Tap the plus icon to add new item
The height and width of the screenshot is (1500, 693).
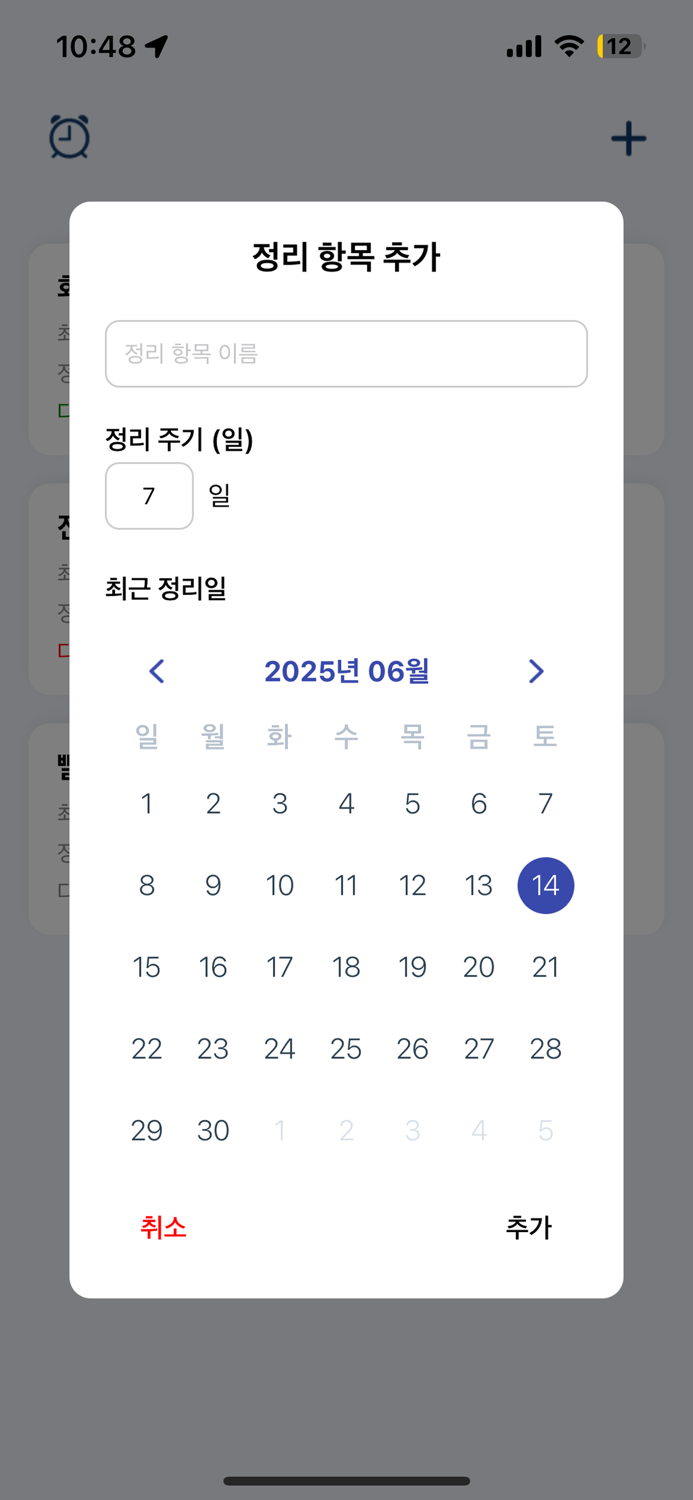click(628, 138)
